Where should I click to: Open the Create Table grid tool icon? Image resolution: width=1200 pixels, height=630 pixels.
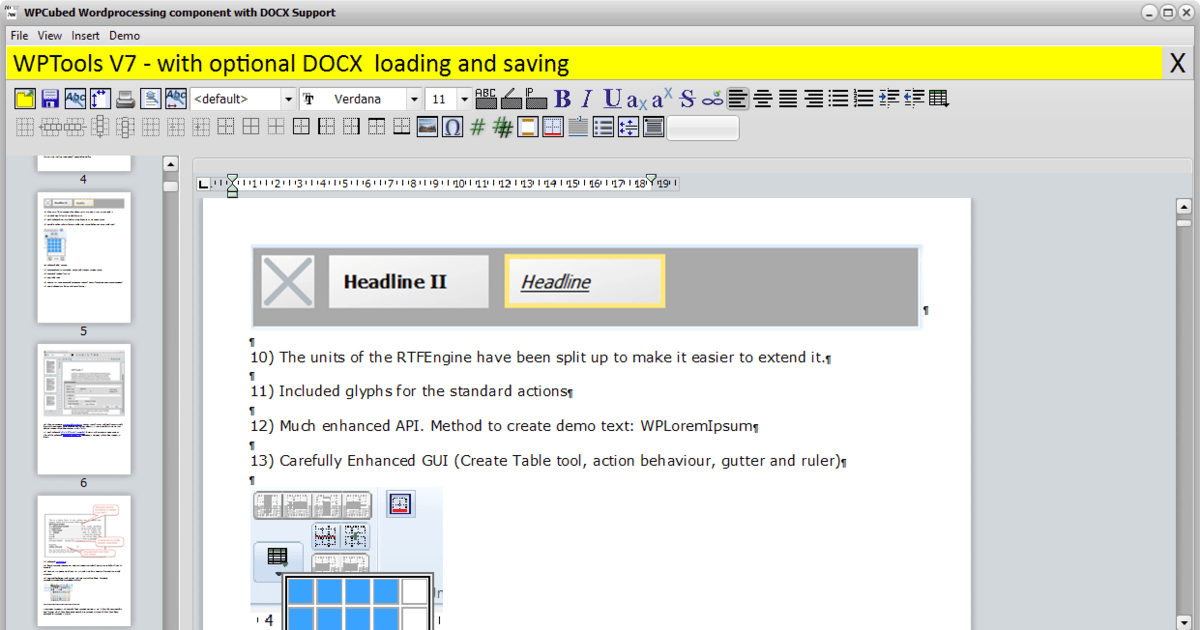pyautogui.click(x=939, y=98)
